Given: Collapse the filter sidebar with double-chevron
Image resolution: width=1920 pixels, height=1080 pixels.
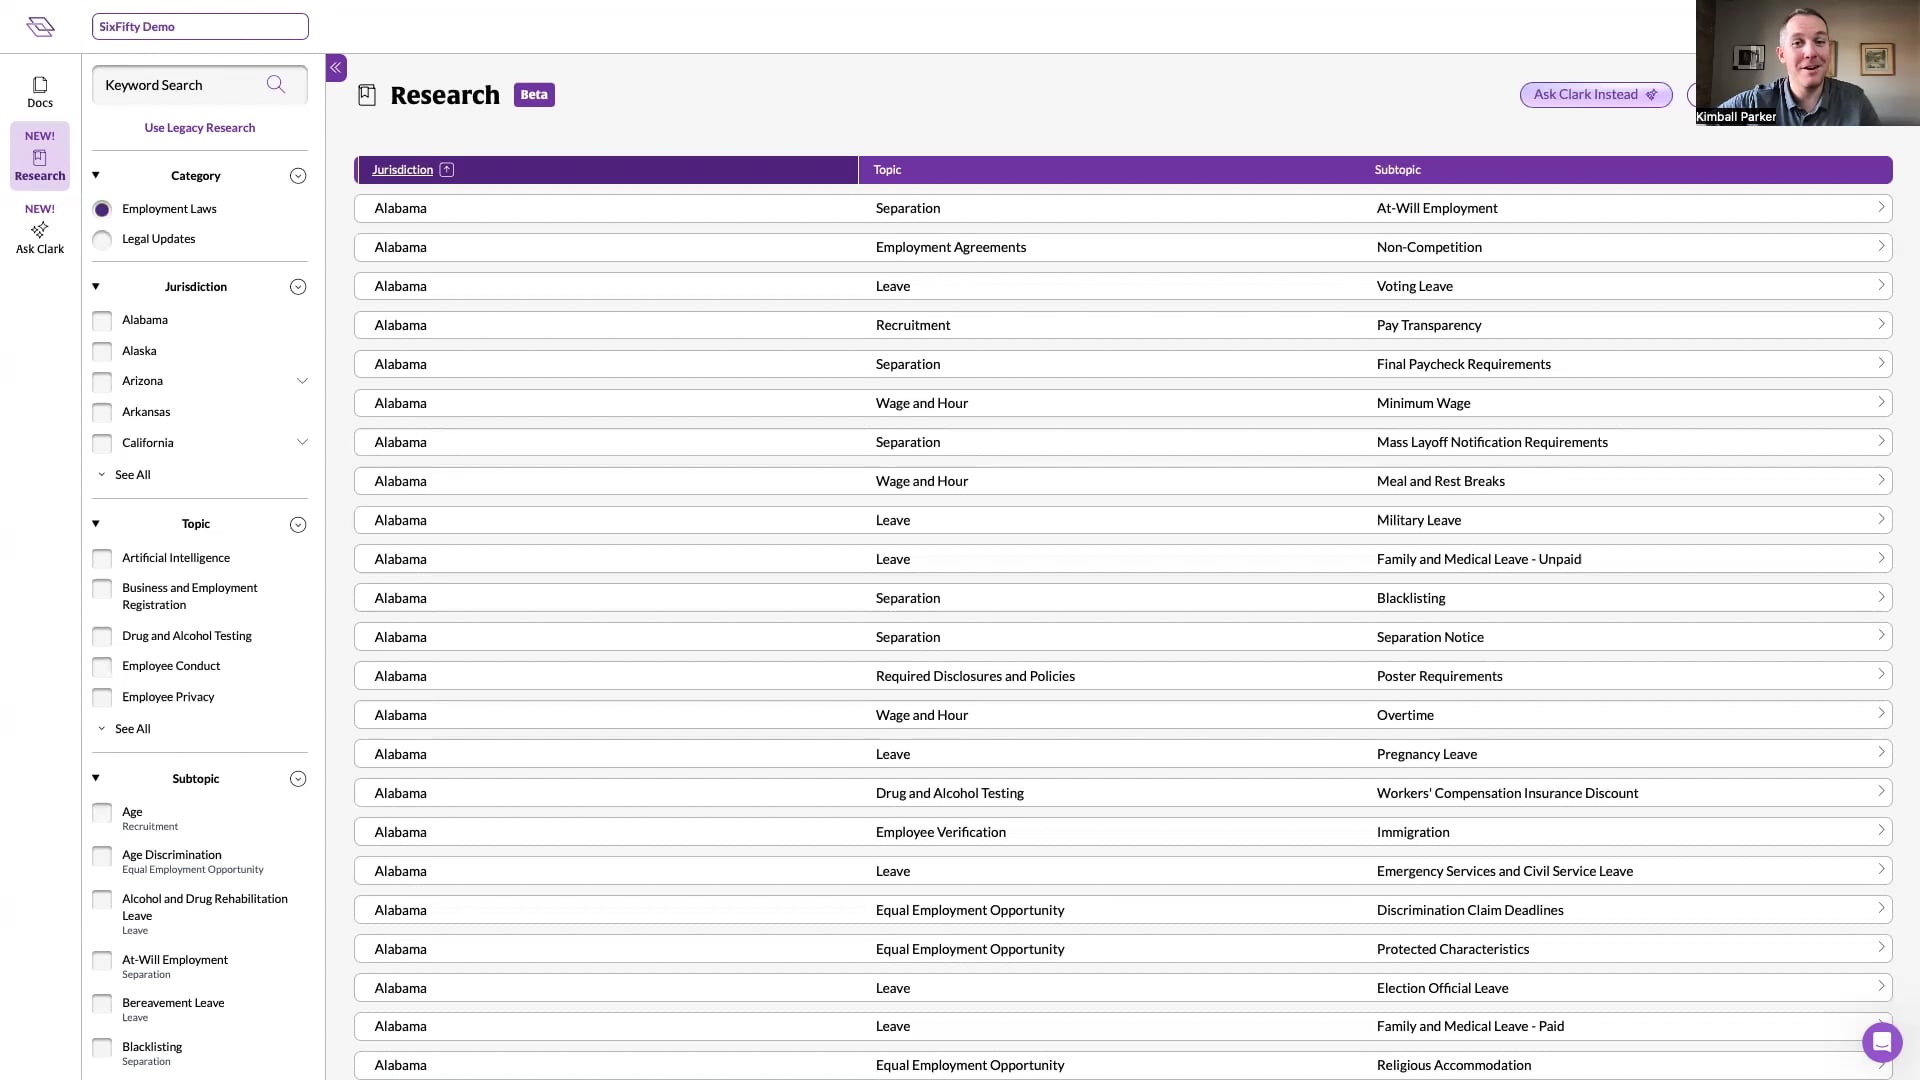Looking at the screenshot, I should pos(336,68).
